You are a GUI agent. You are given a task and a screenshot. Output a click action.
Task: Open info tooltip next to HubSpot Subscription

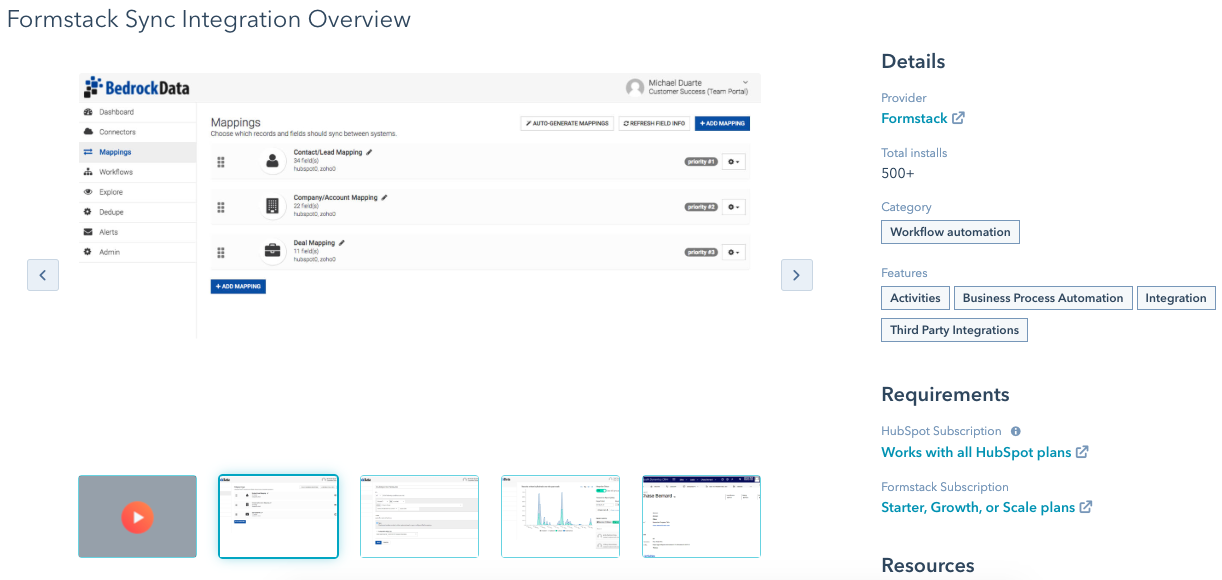[1016, 431]
